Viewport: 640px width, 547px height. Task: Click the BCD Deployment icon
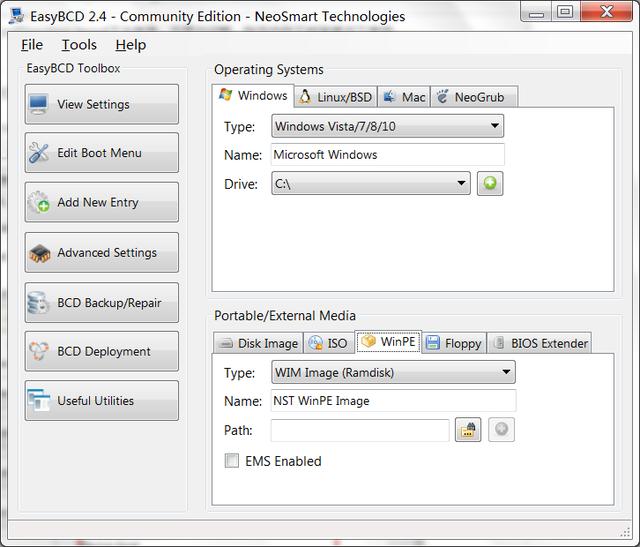coord(39,351)
